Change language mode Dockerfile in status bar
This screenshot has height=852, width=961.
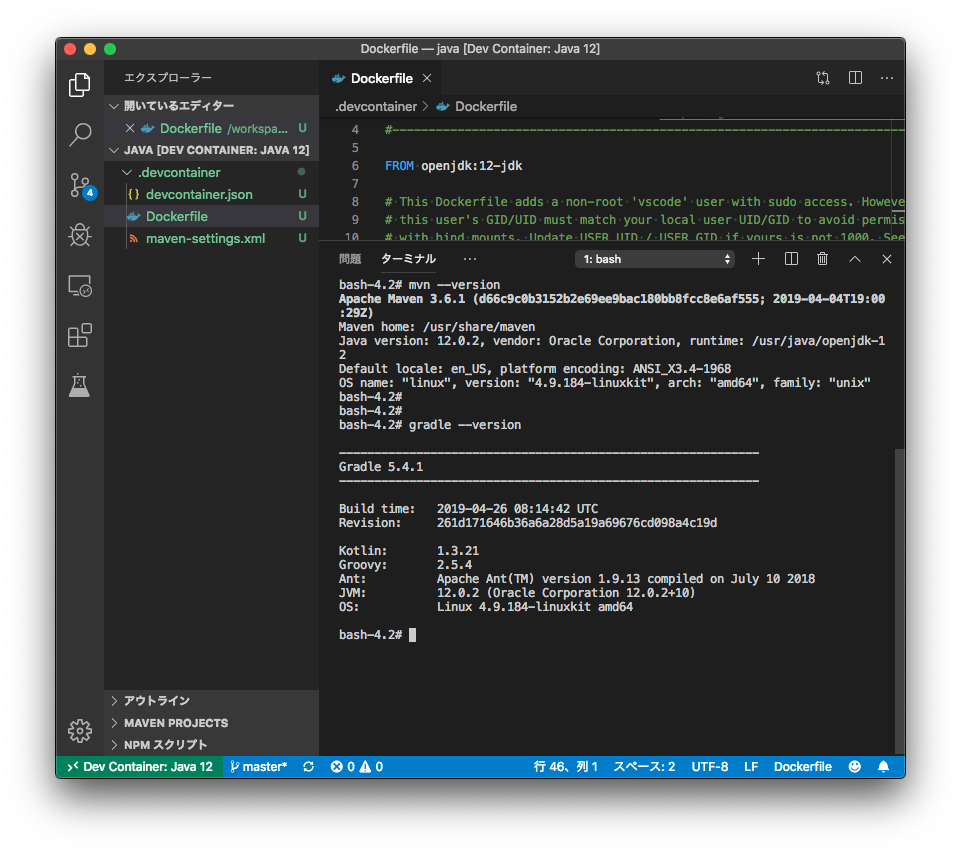pos(802,767)
